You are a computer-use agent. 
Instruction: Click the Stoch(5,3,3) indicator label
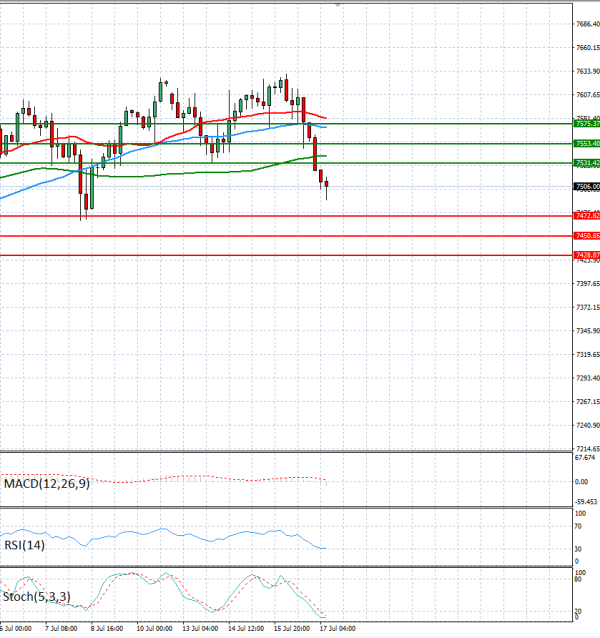tap(37, 597)
